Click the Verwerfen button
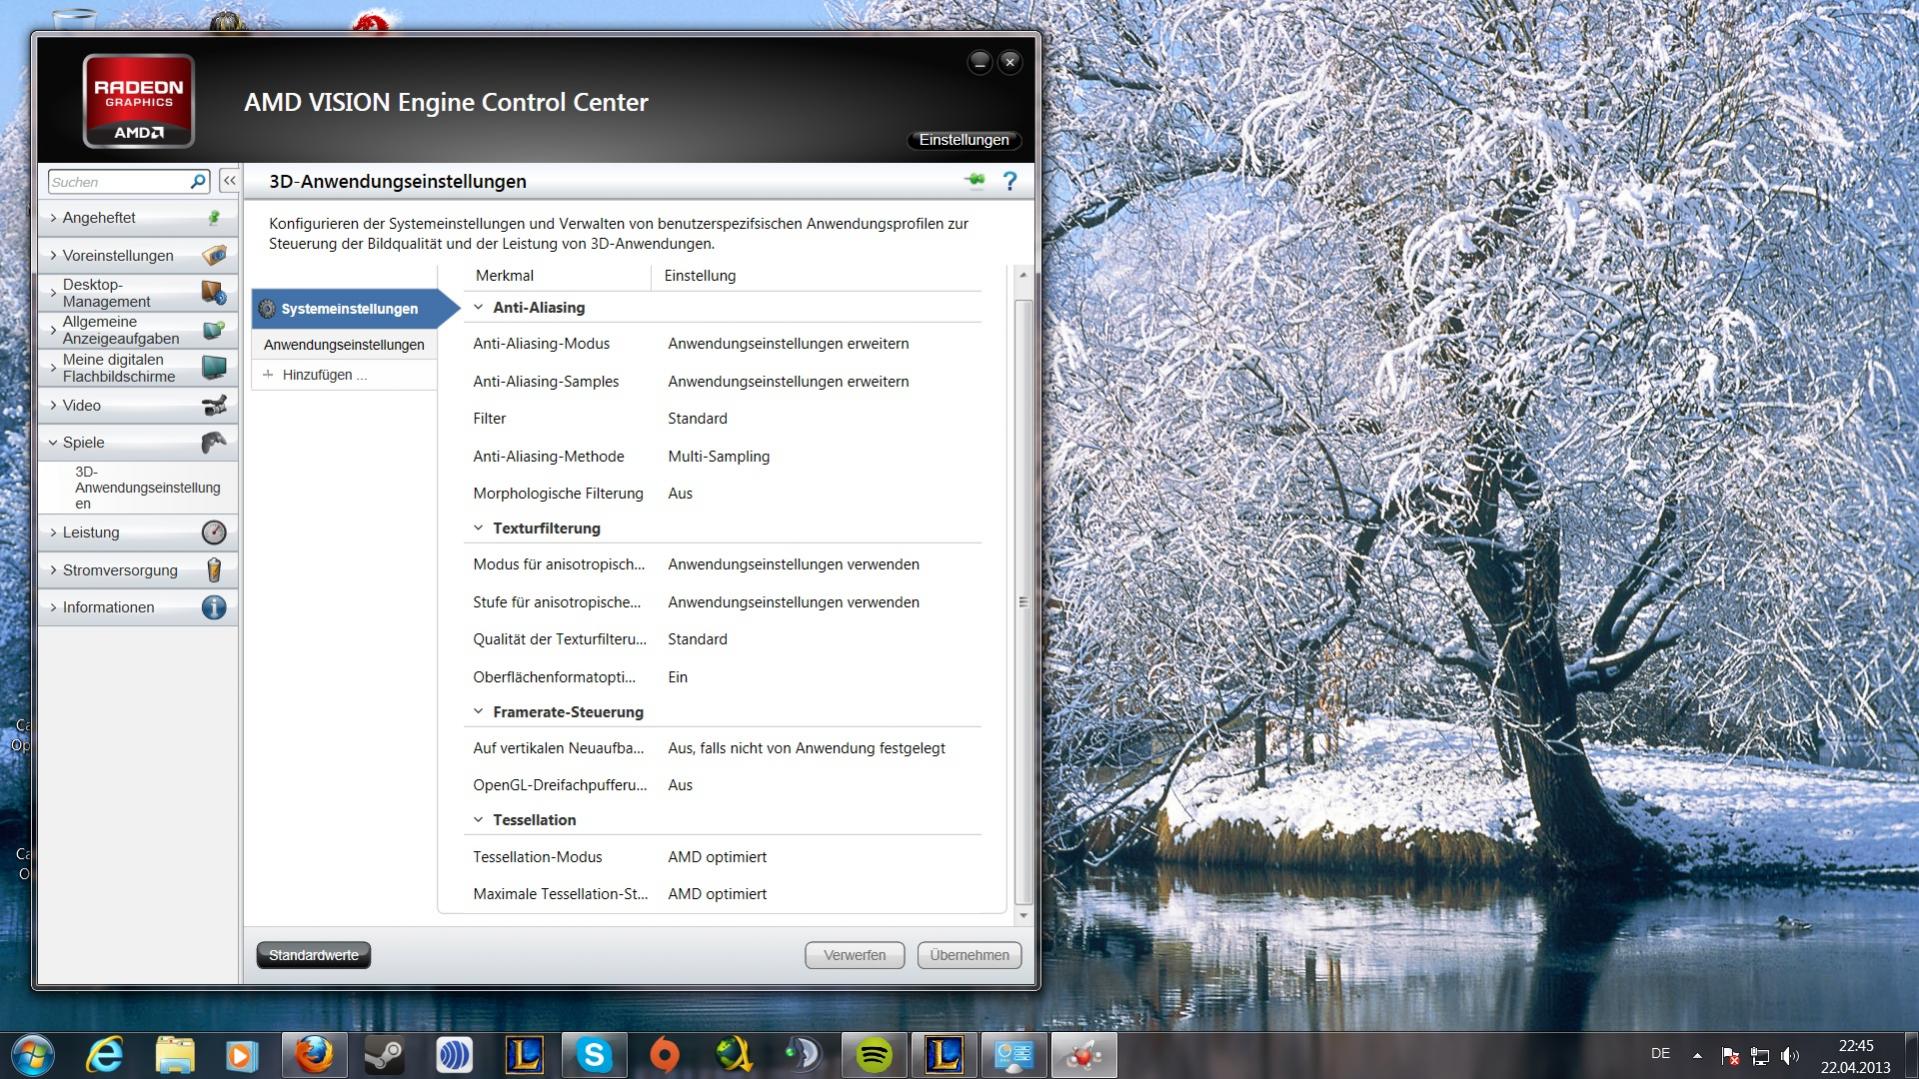The image size is (1919, 1079). tap(854, 955)
